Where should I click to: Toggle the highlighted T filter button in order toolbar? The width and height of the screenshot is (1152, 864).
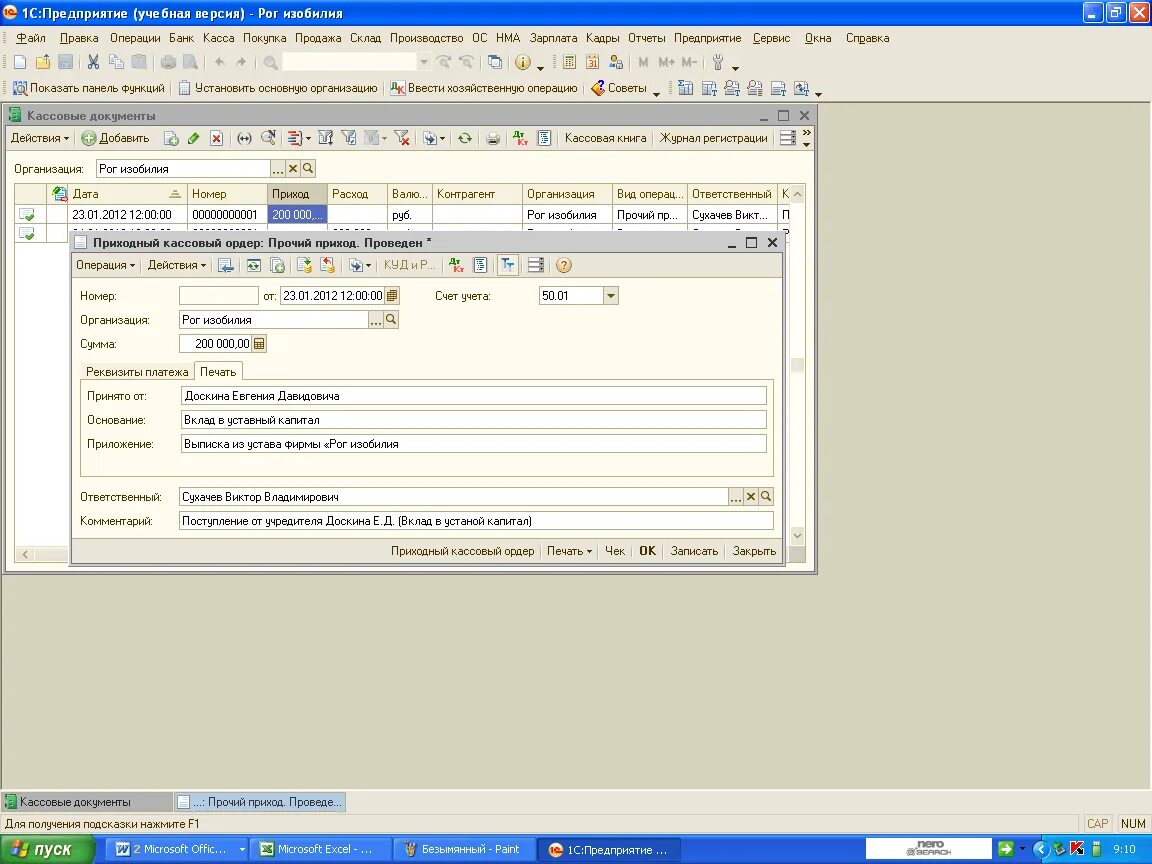508,265
